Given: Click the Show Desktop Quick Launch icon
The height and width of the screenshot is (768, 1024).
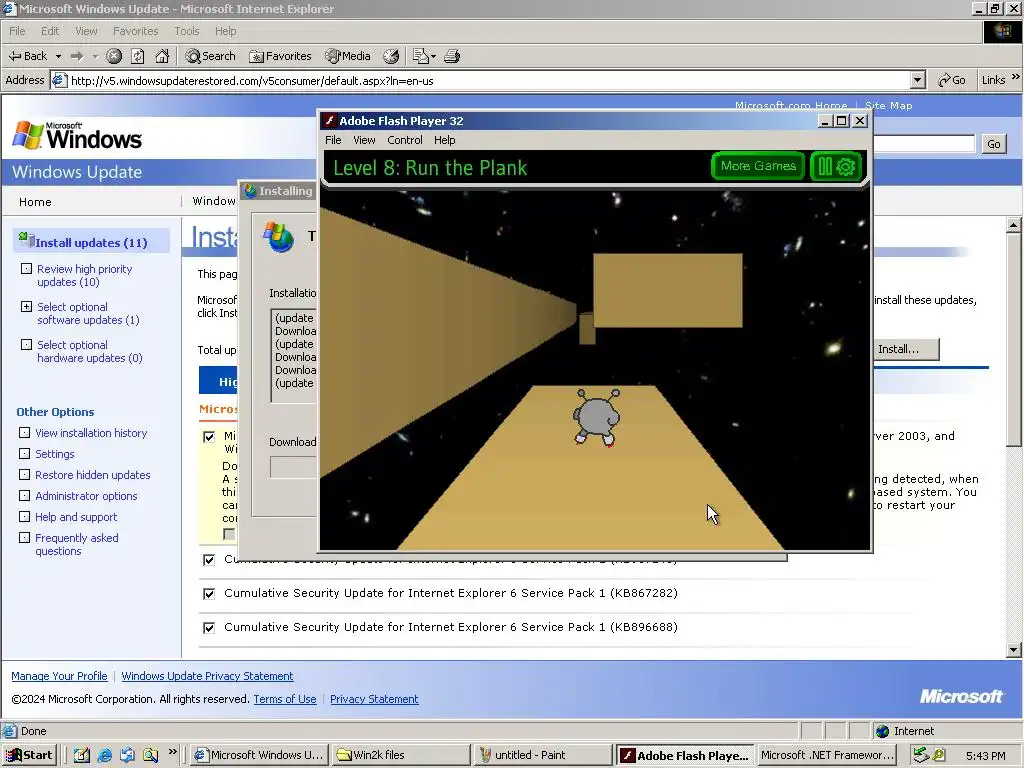Looking at the screenshot, I should click(x=81, y=755).
